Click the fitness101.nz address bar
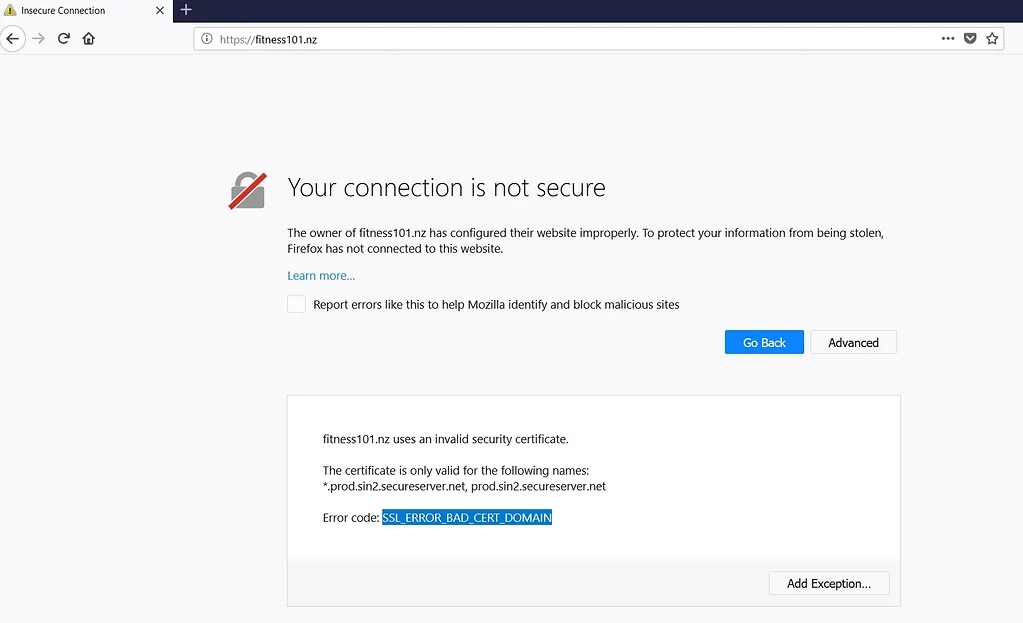Image resolution: width=1023 pixels, height=623 pixels. click(x=560, y=39)
